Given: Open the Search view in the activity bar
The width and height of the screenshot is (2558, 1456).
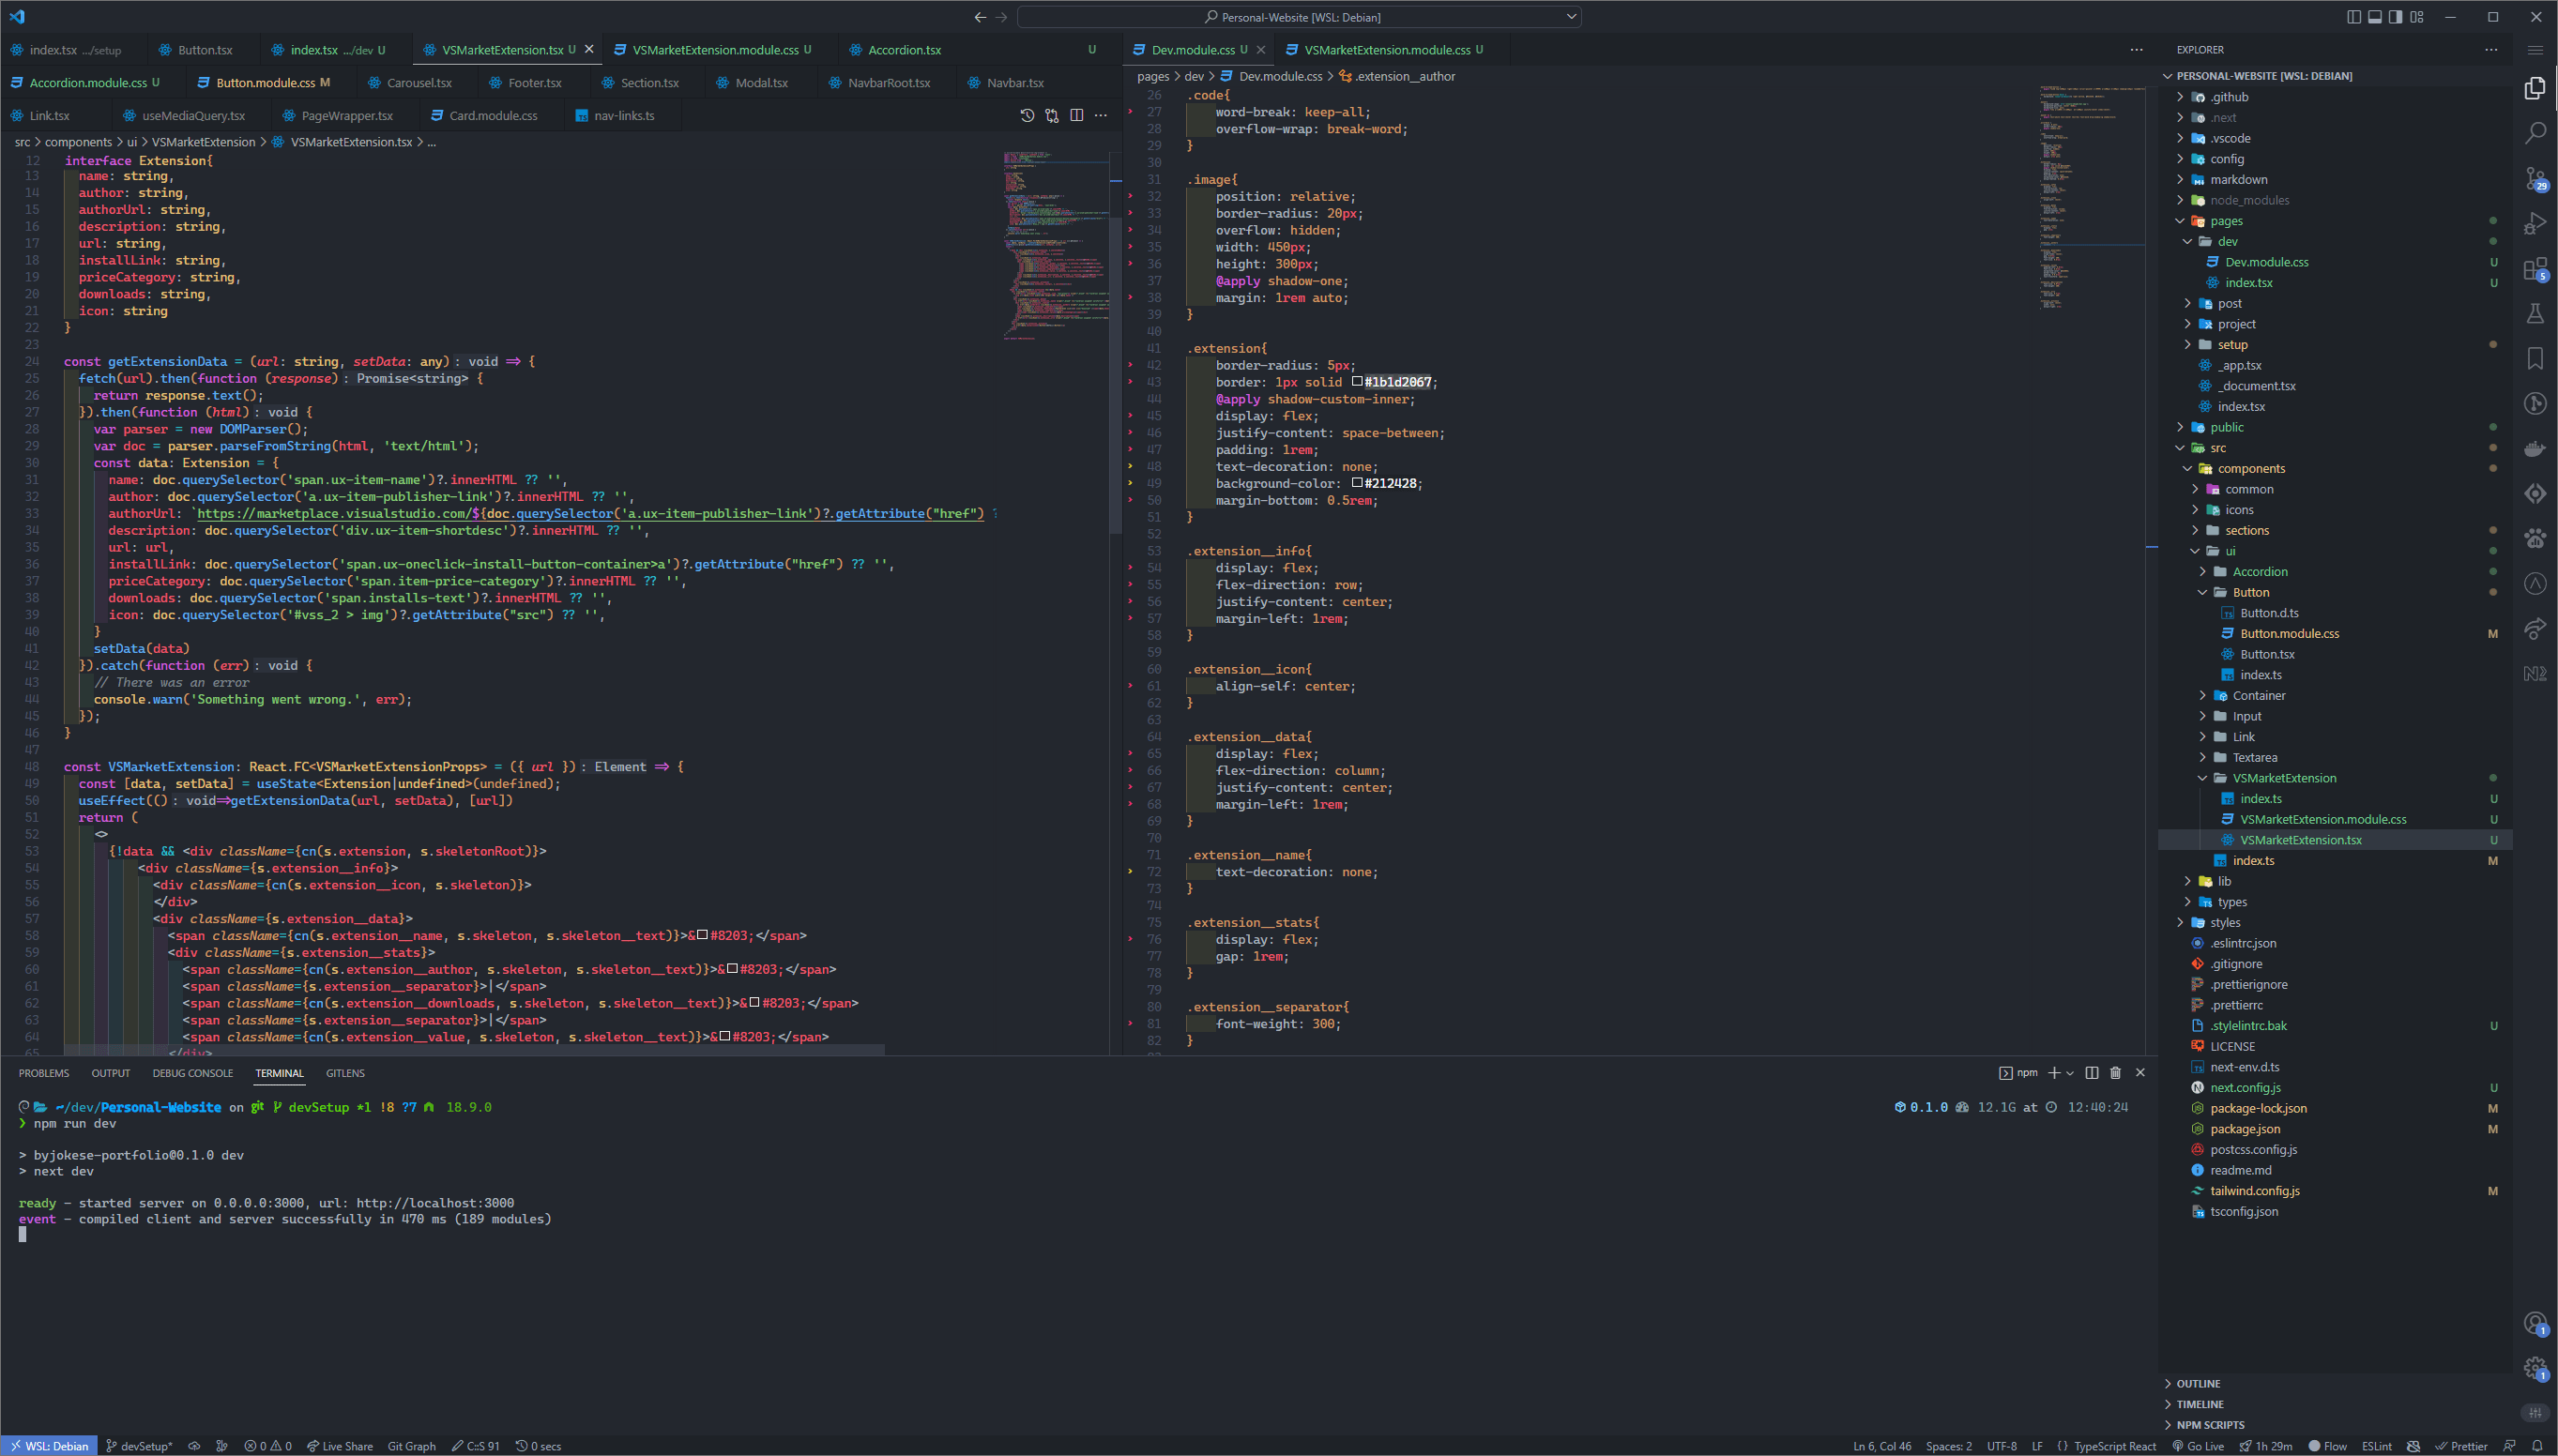Looking at the screenshot, I should coord(2534,133).
